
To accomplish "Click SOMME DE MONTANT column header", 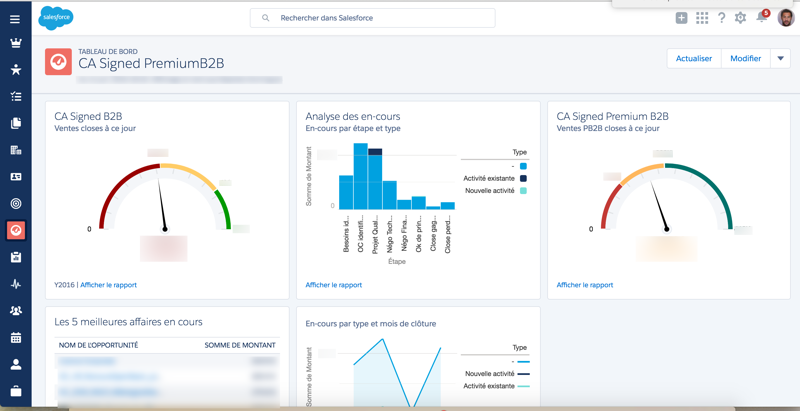I will click(x=240, y=345).
